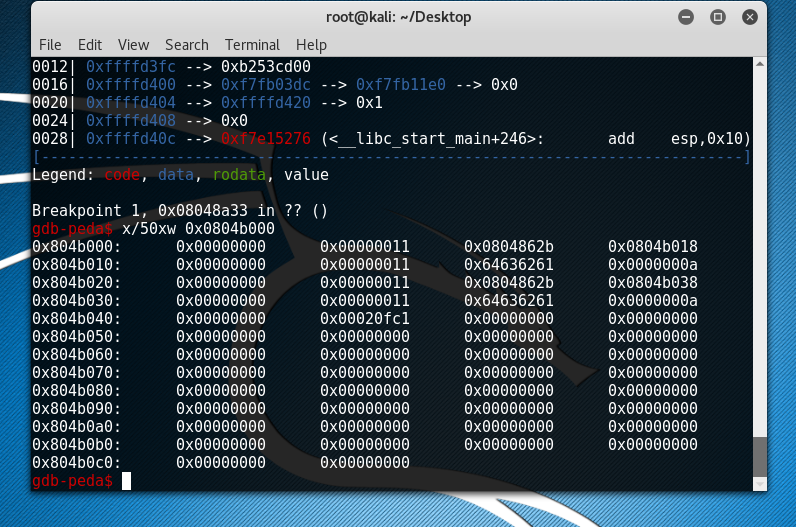Click the blue 'data' legend word
796x527 pixels.
pos(176,175)
